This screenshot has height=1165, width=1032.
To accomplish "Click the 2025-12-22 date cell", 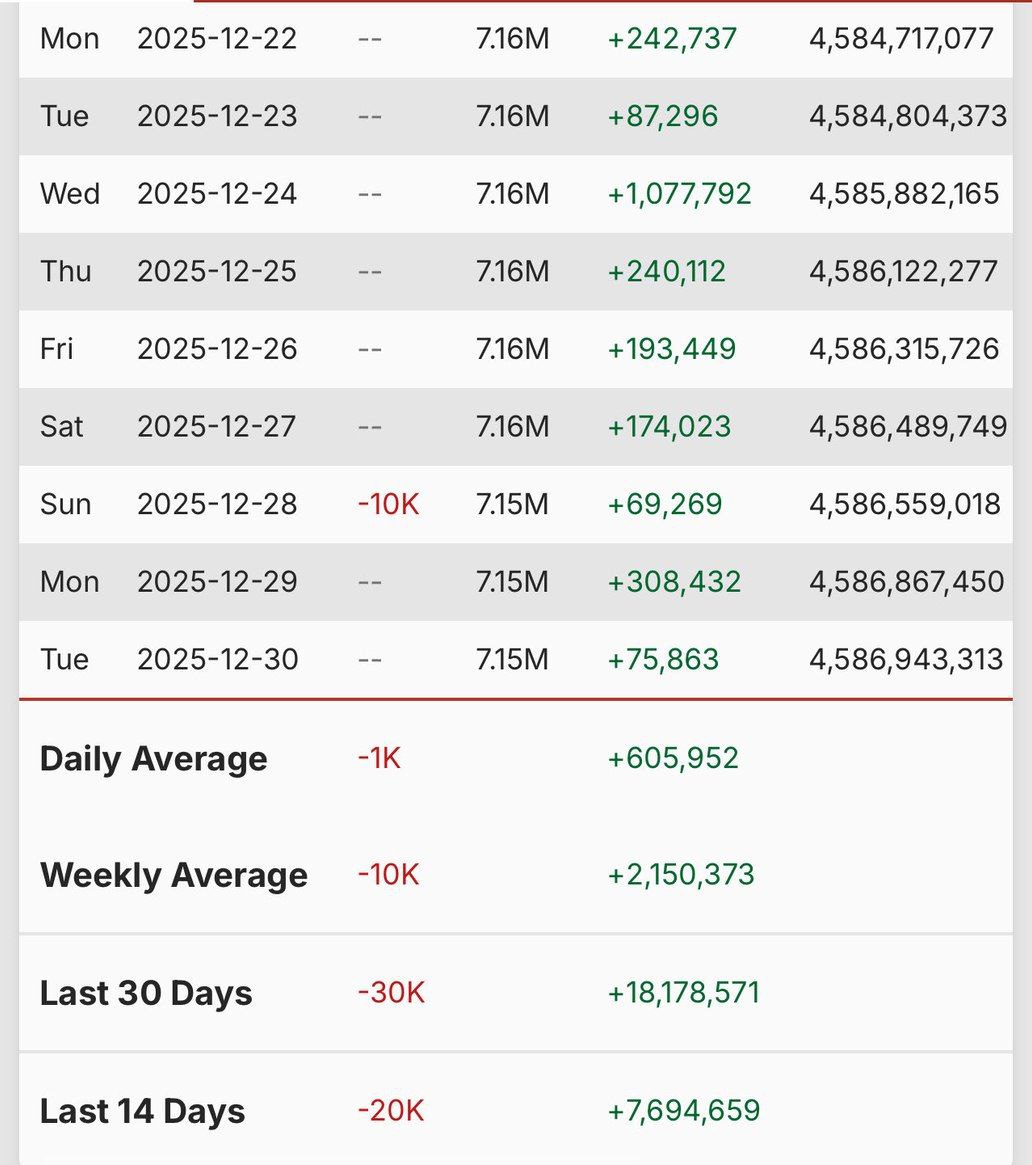I will (217, 39).
